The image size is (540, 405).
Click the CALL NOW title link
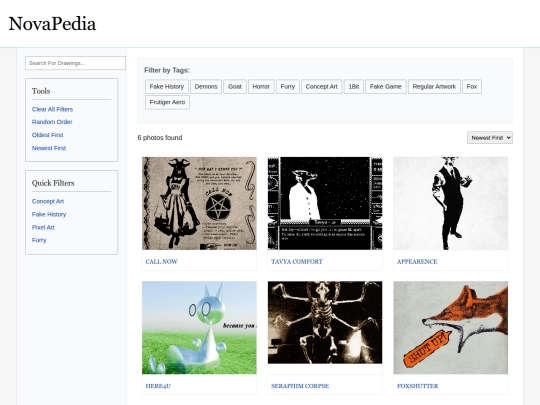pos(161,261)
